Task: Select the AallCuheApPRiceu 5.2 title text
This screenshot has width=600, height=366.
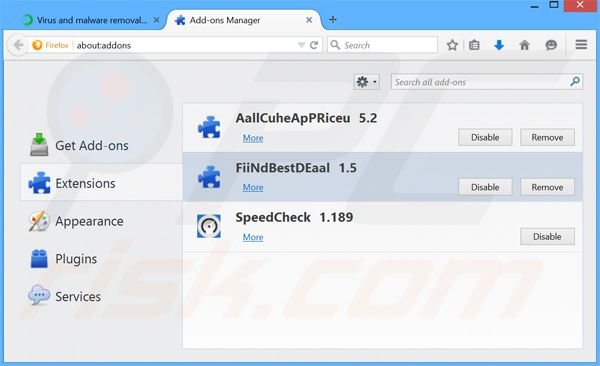Action: 306,118
